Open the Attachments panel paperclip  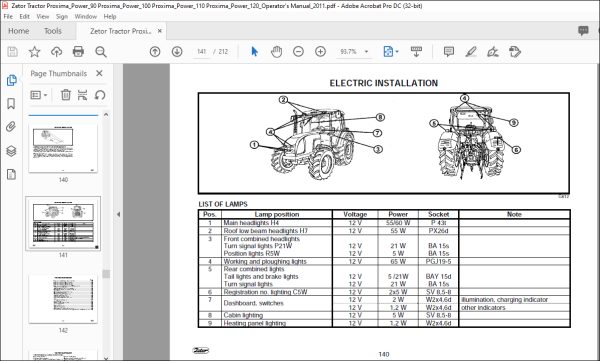(x=11, y=127)
